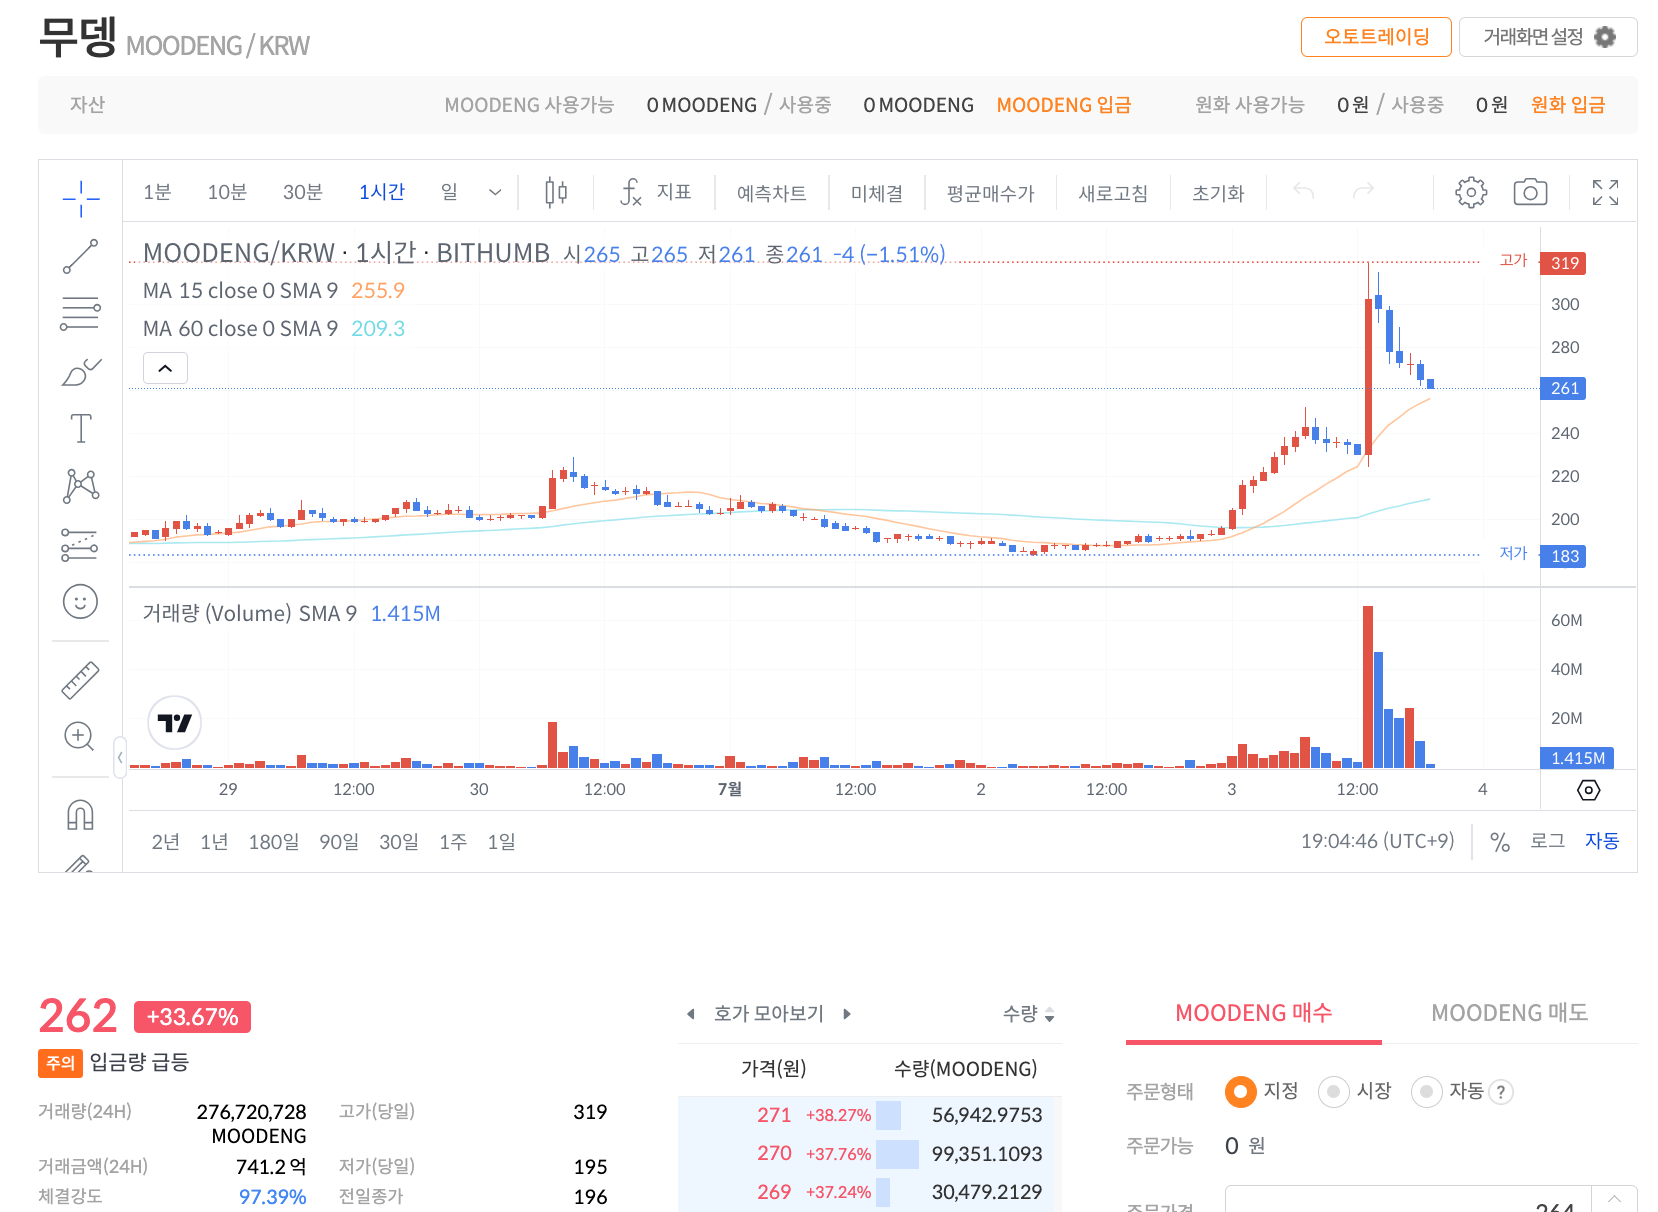Image resolution: width=1658 pixels, height=1212 pixels.
Task: Set date range to 1주
Action: (x=453, y=842)
